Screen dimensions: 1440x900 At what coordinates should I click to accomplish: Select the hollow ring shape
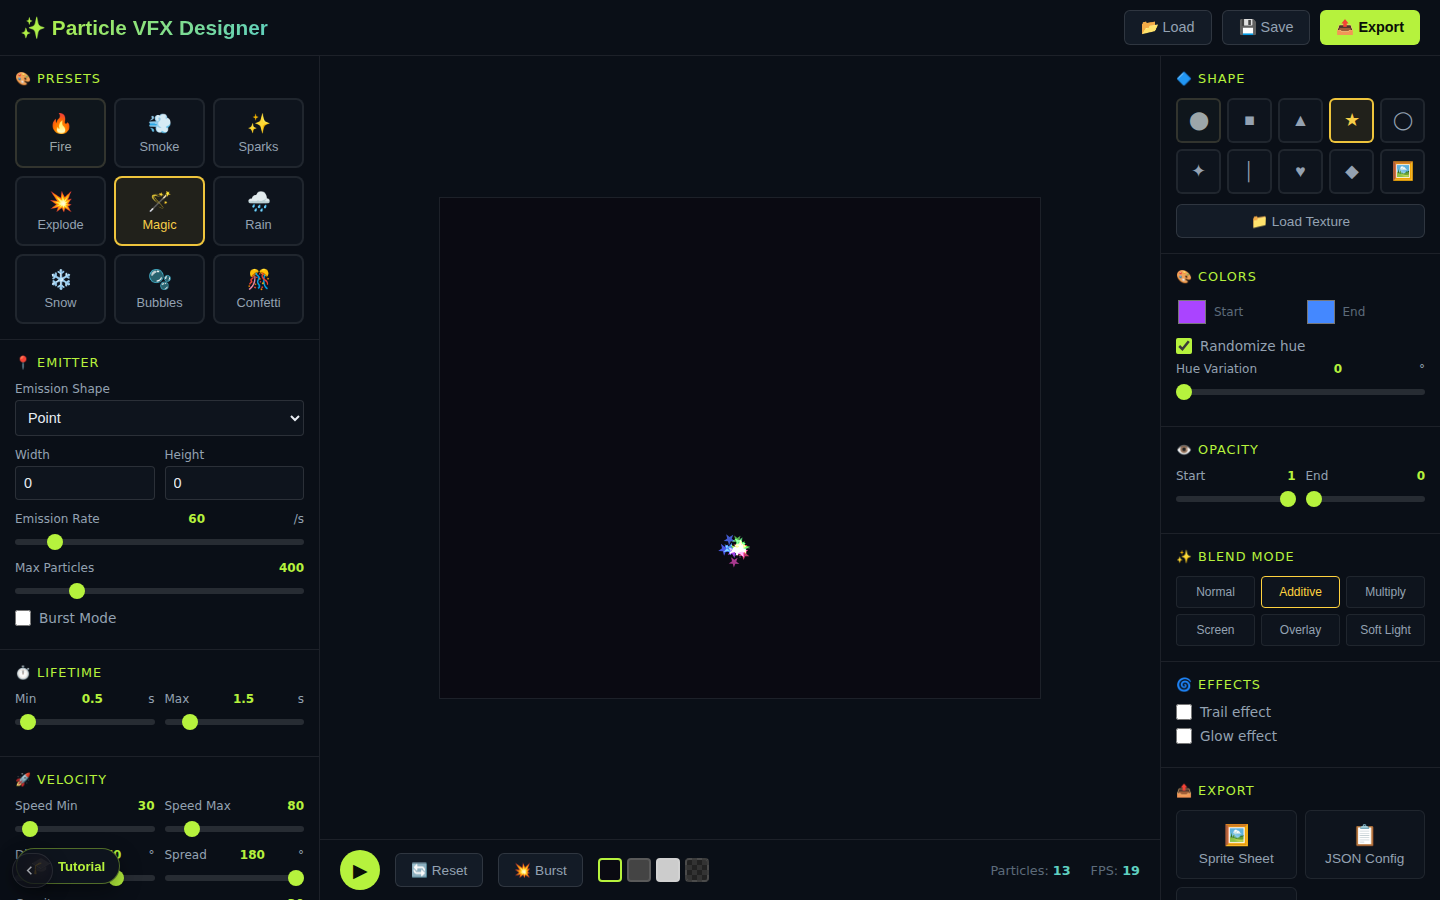[x=1402, y=121]
